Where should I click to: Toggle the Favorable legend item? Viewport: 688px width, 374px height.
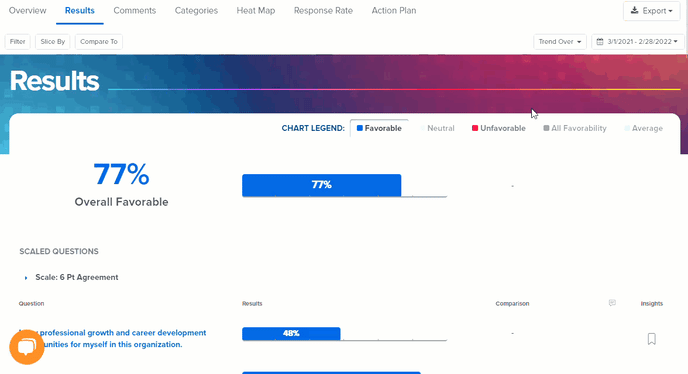(x=379, y=128)
